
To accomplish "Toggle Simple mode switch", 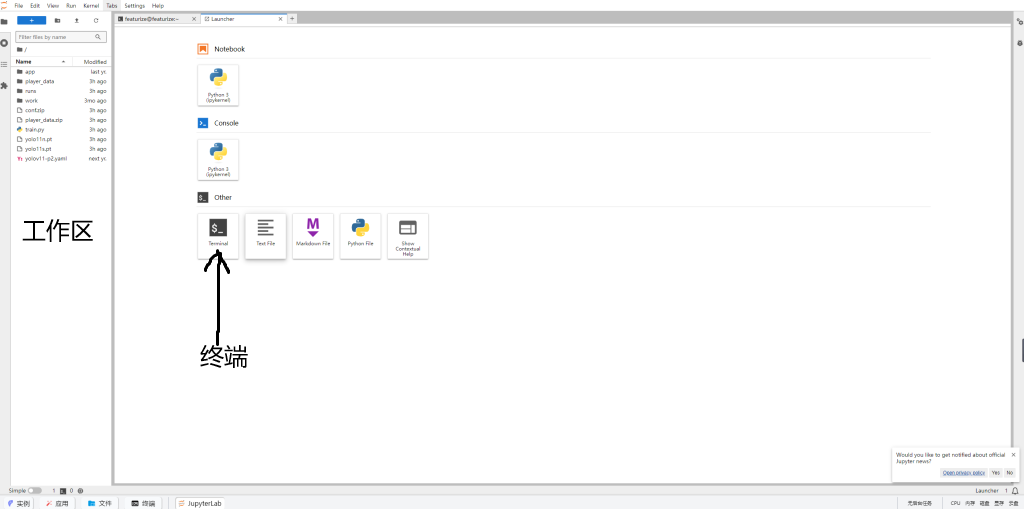I will point(35,491).
